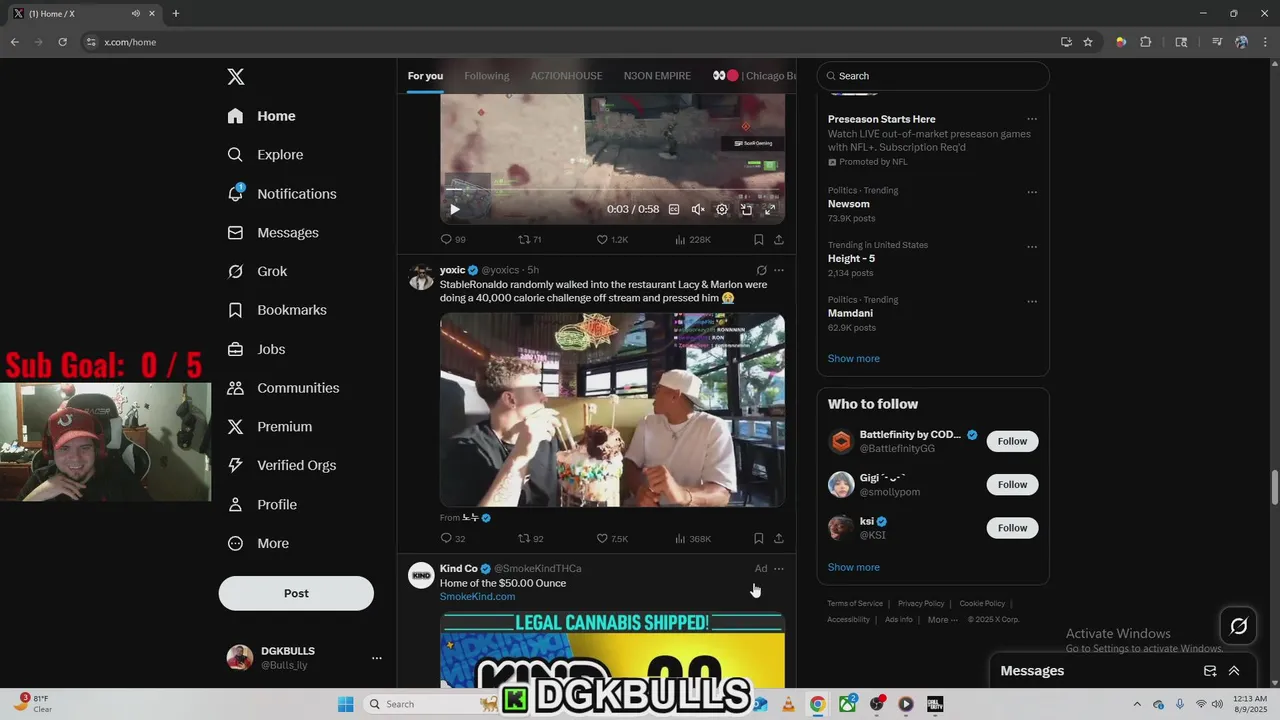Open DGKBULLS account options menu
The image size is (1280, 720).
pyautogui.click(x=376, y=658)
